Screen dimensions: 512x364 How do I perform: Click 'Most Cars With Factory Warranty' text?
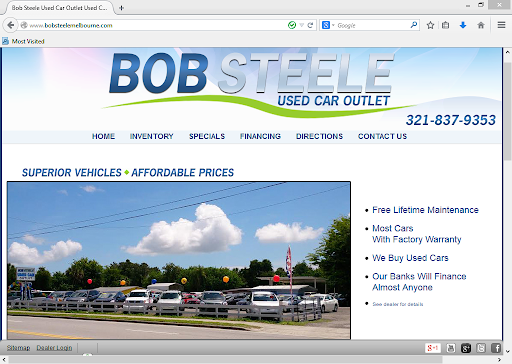pos(417,234)
